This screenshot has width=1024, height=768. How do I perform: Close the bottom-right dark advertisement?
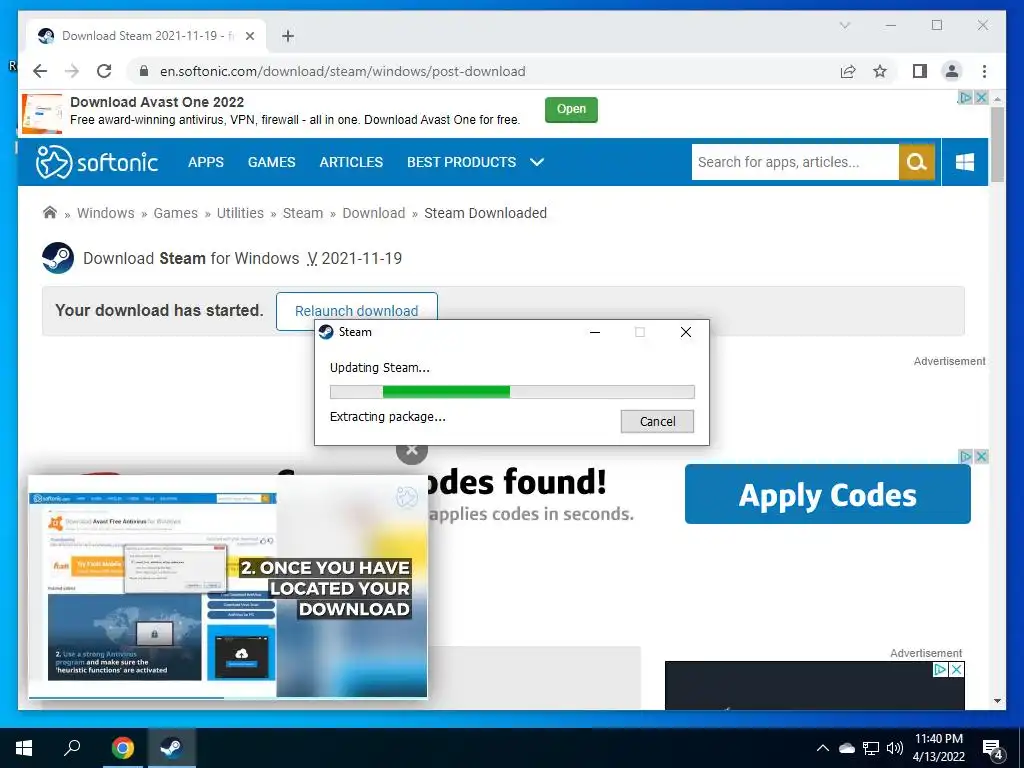pos(957,669)
